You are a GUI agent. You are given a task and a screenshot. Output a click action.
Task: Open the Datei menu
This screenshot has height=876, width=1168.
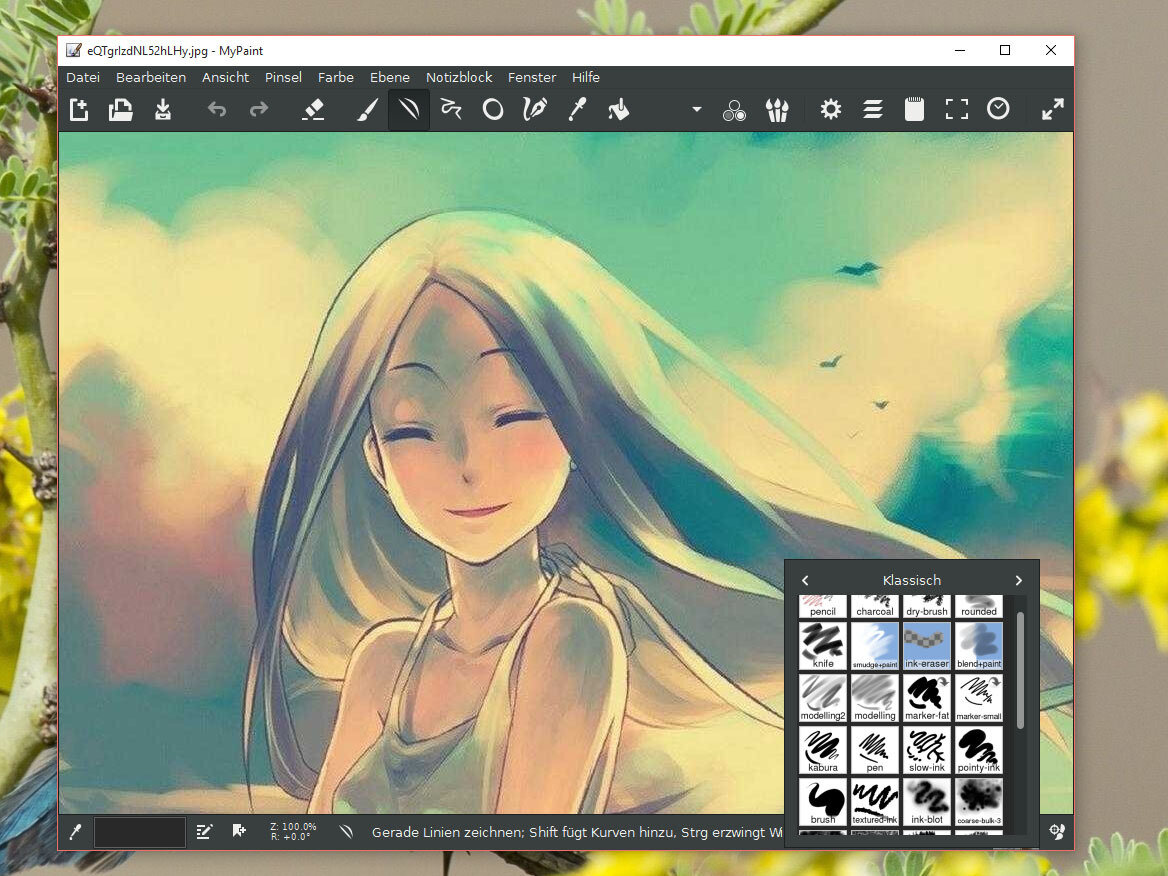pos(83,77)
